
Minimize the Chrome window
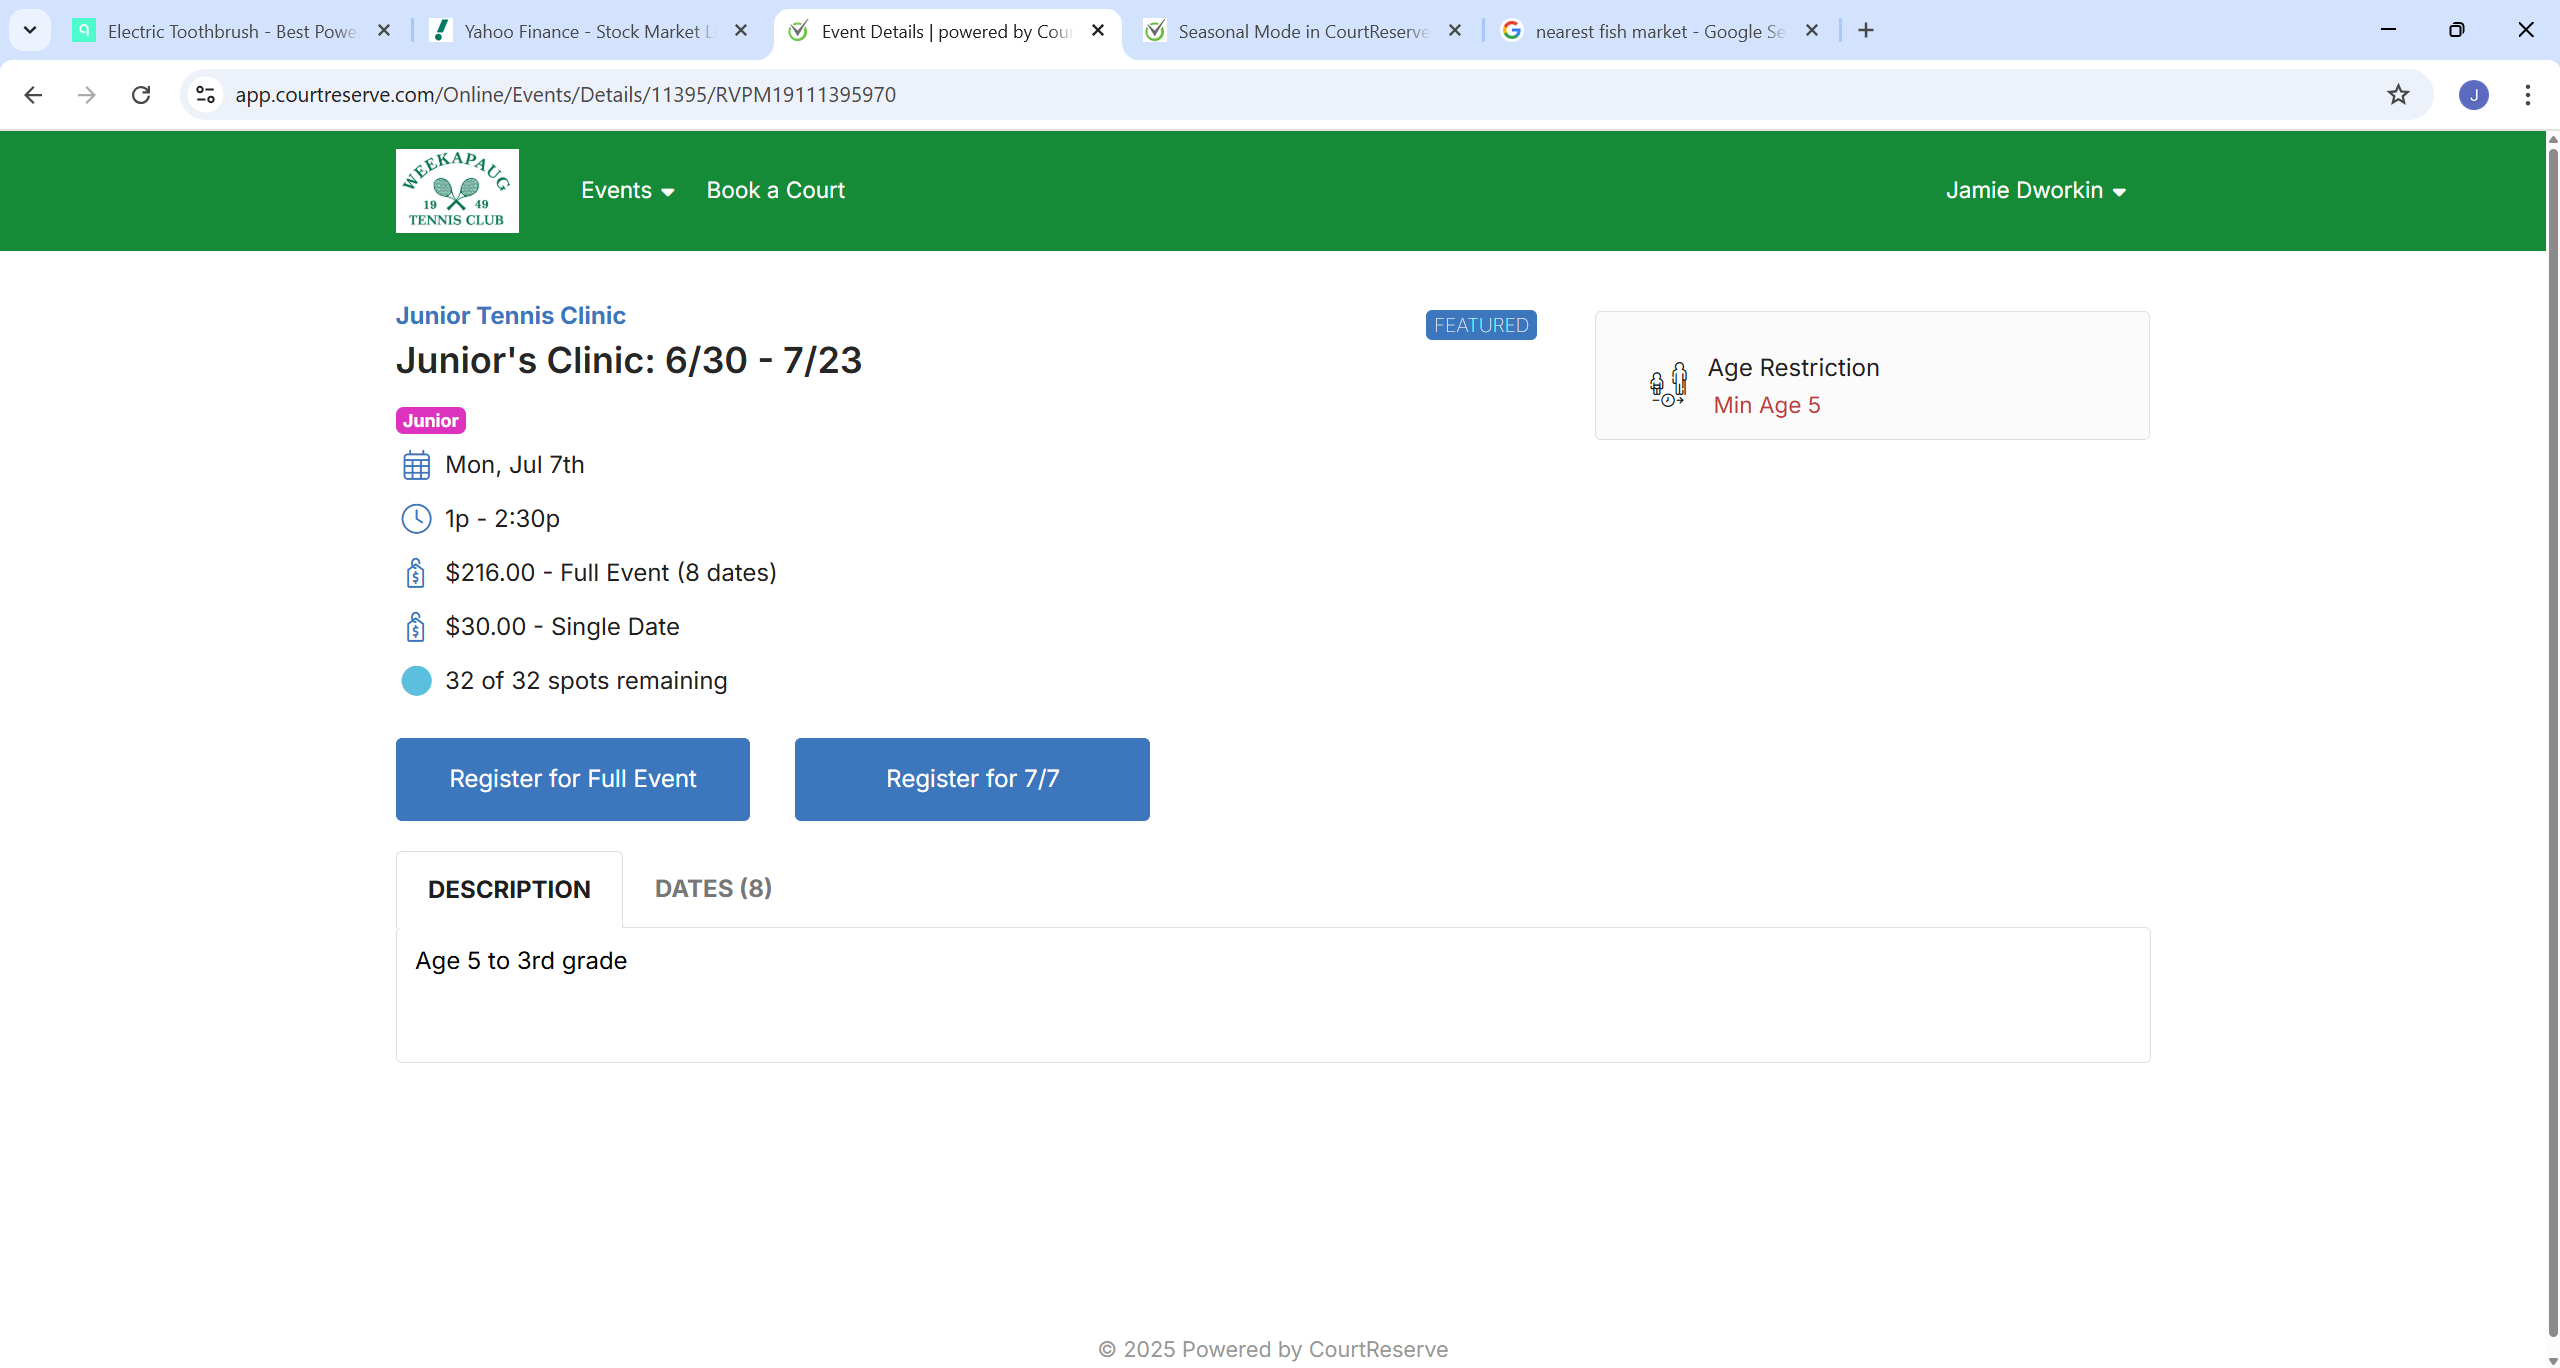pyautogui.click(x=2388, y=30)
